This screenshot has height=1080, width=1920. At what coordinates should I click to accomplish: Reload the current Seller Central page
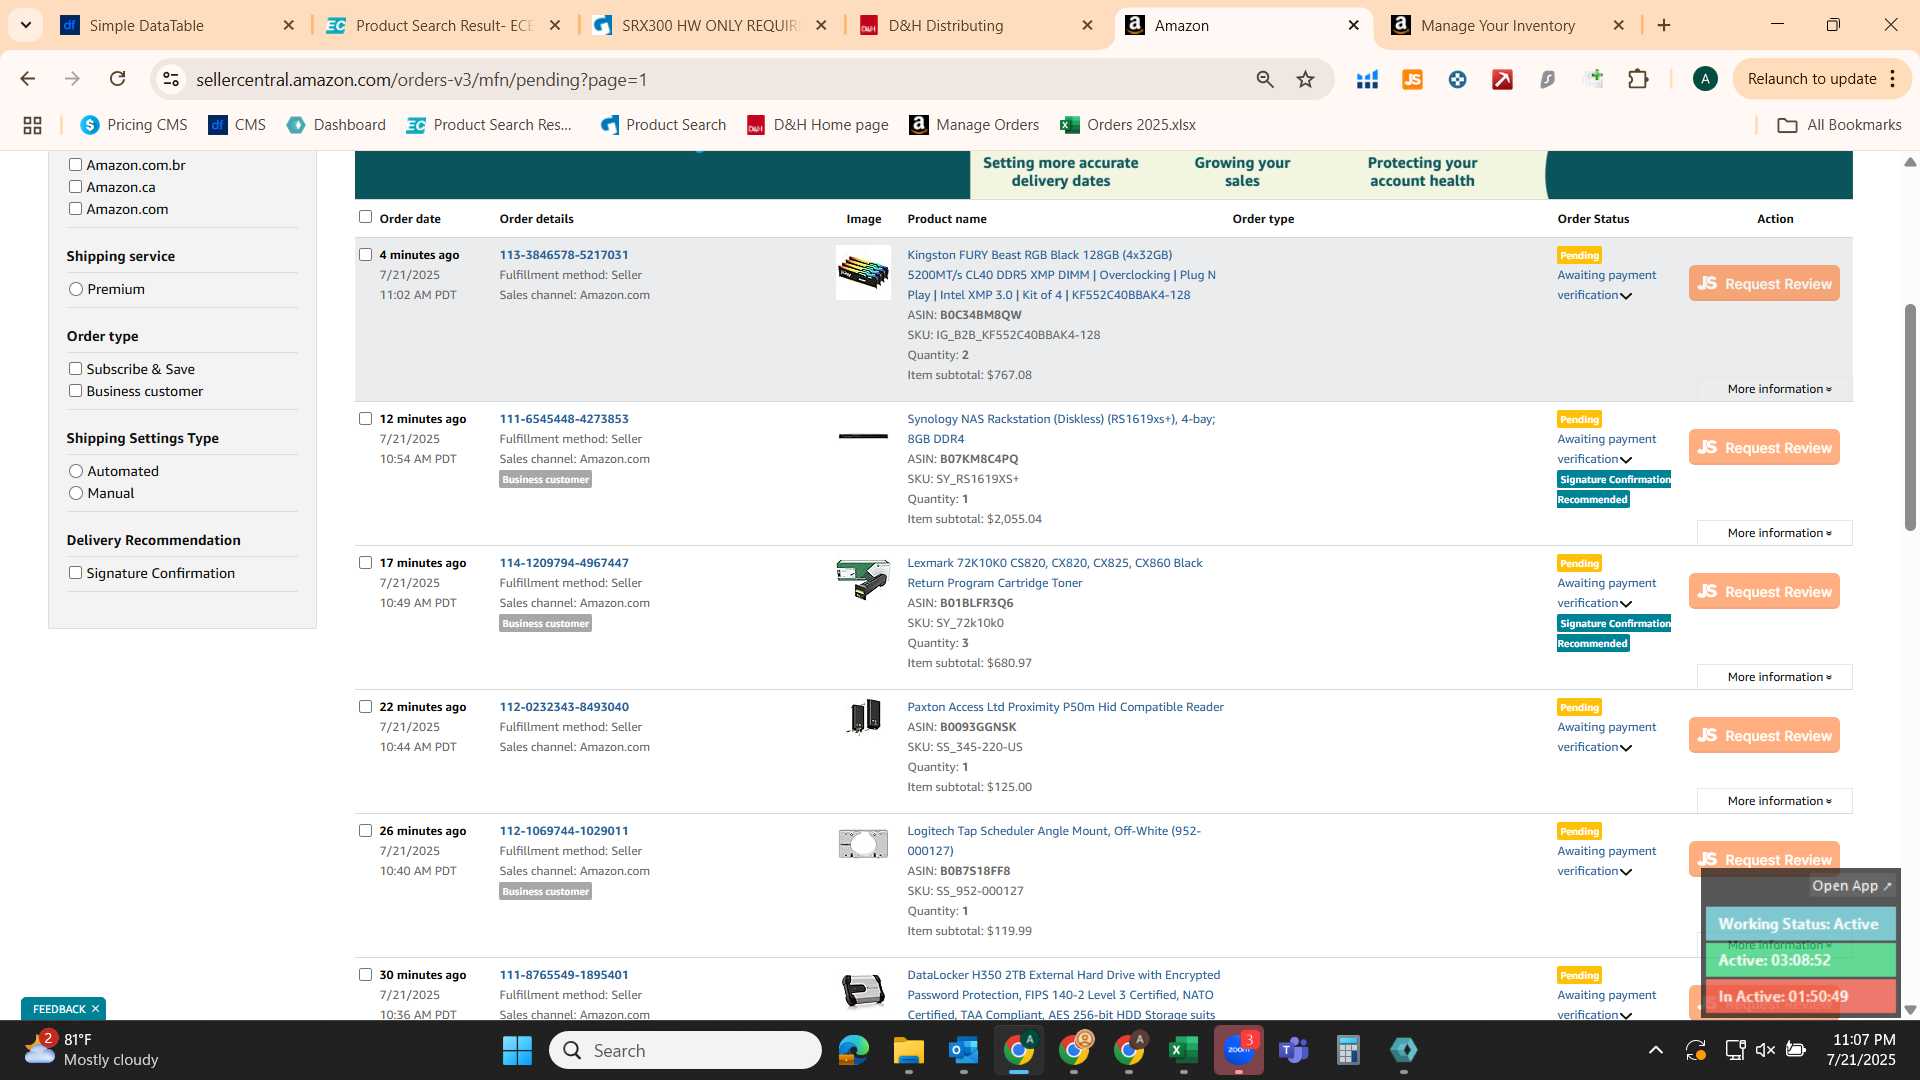117,79
